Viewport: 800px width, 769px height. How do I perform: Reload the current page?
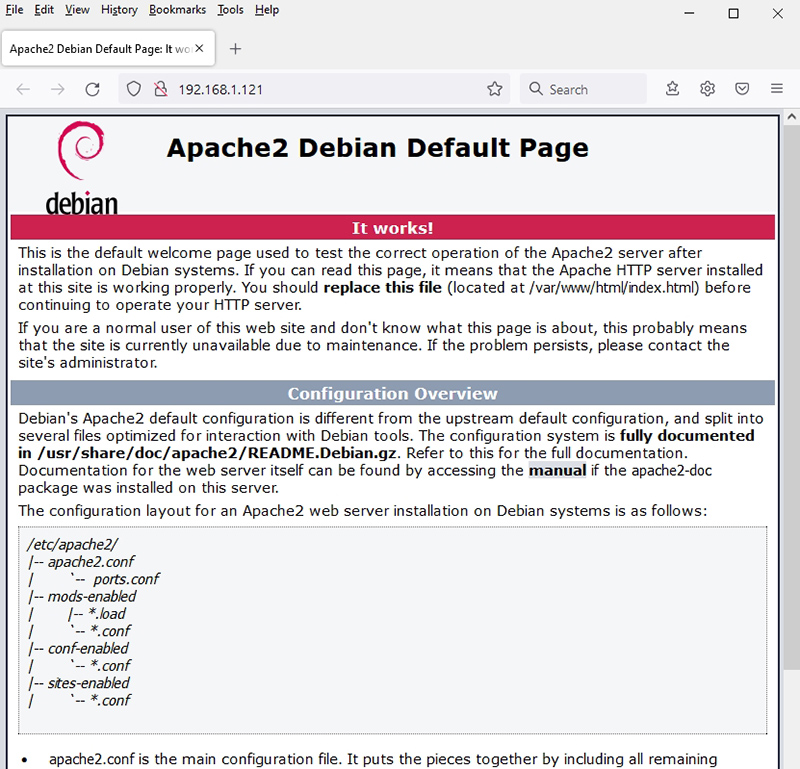[x=92, y=89]
